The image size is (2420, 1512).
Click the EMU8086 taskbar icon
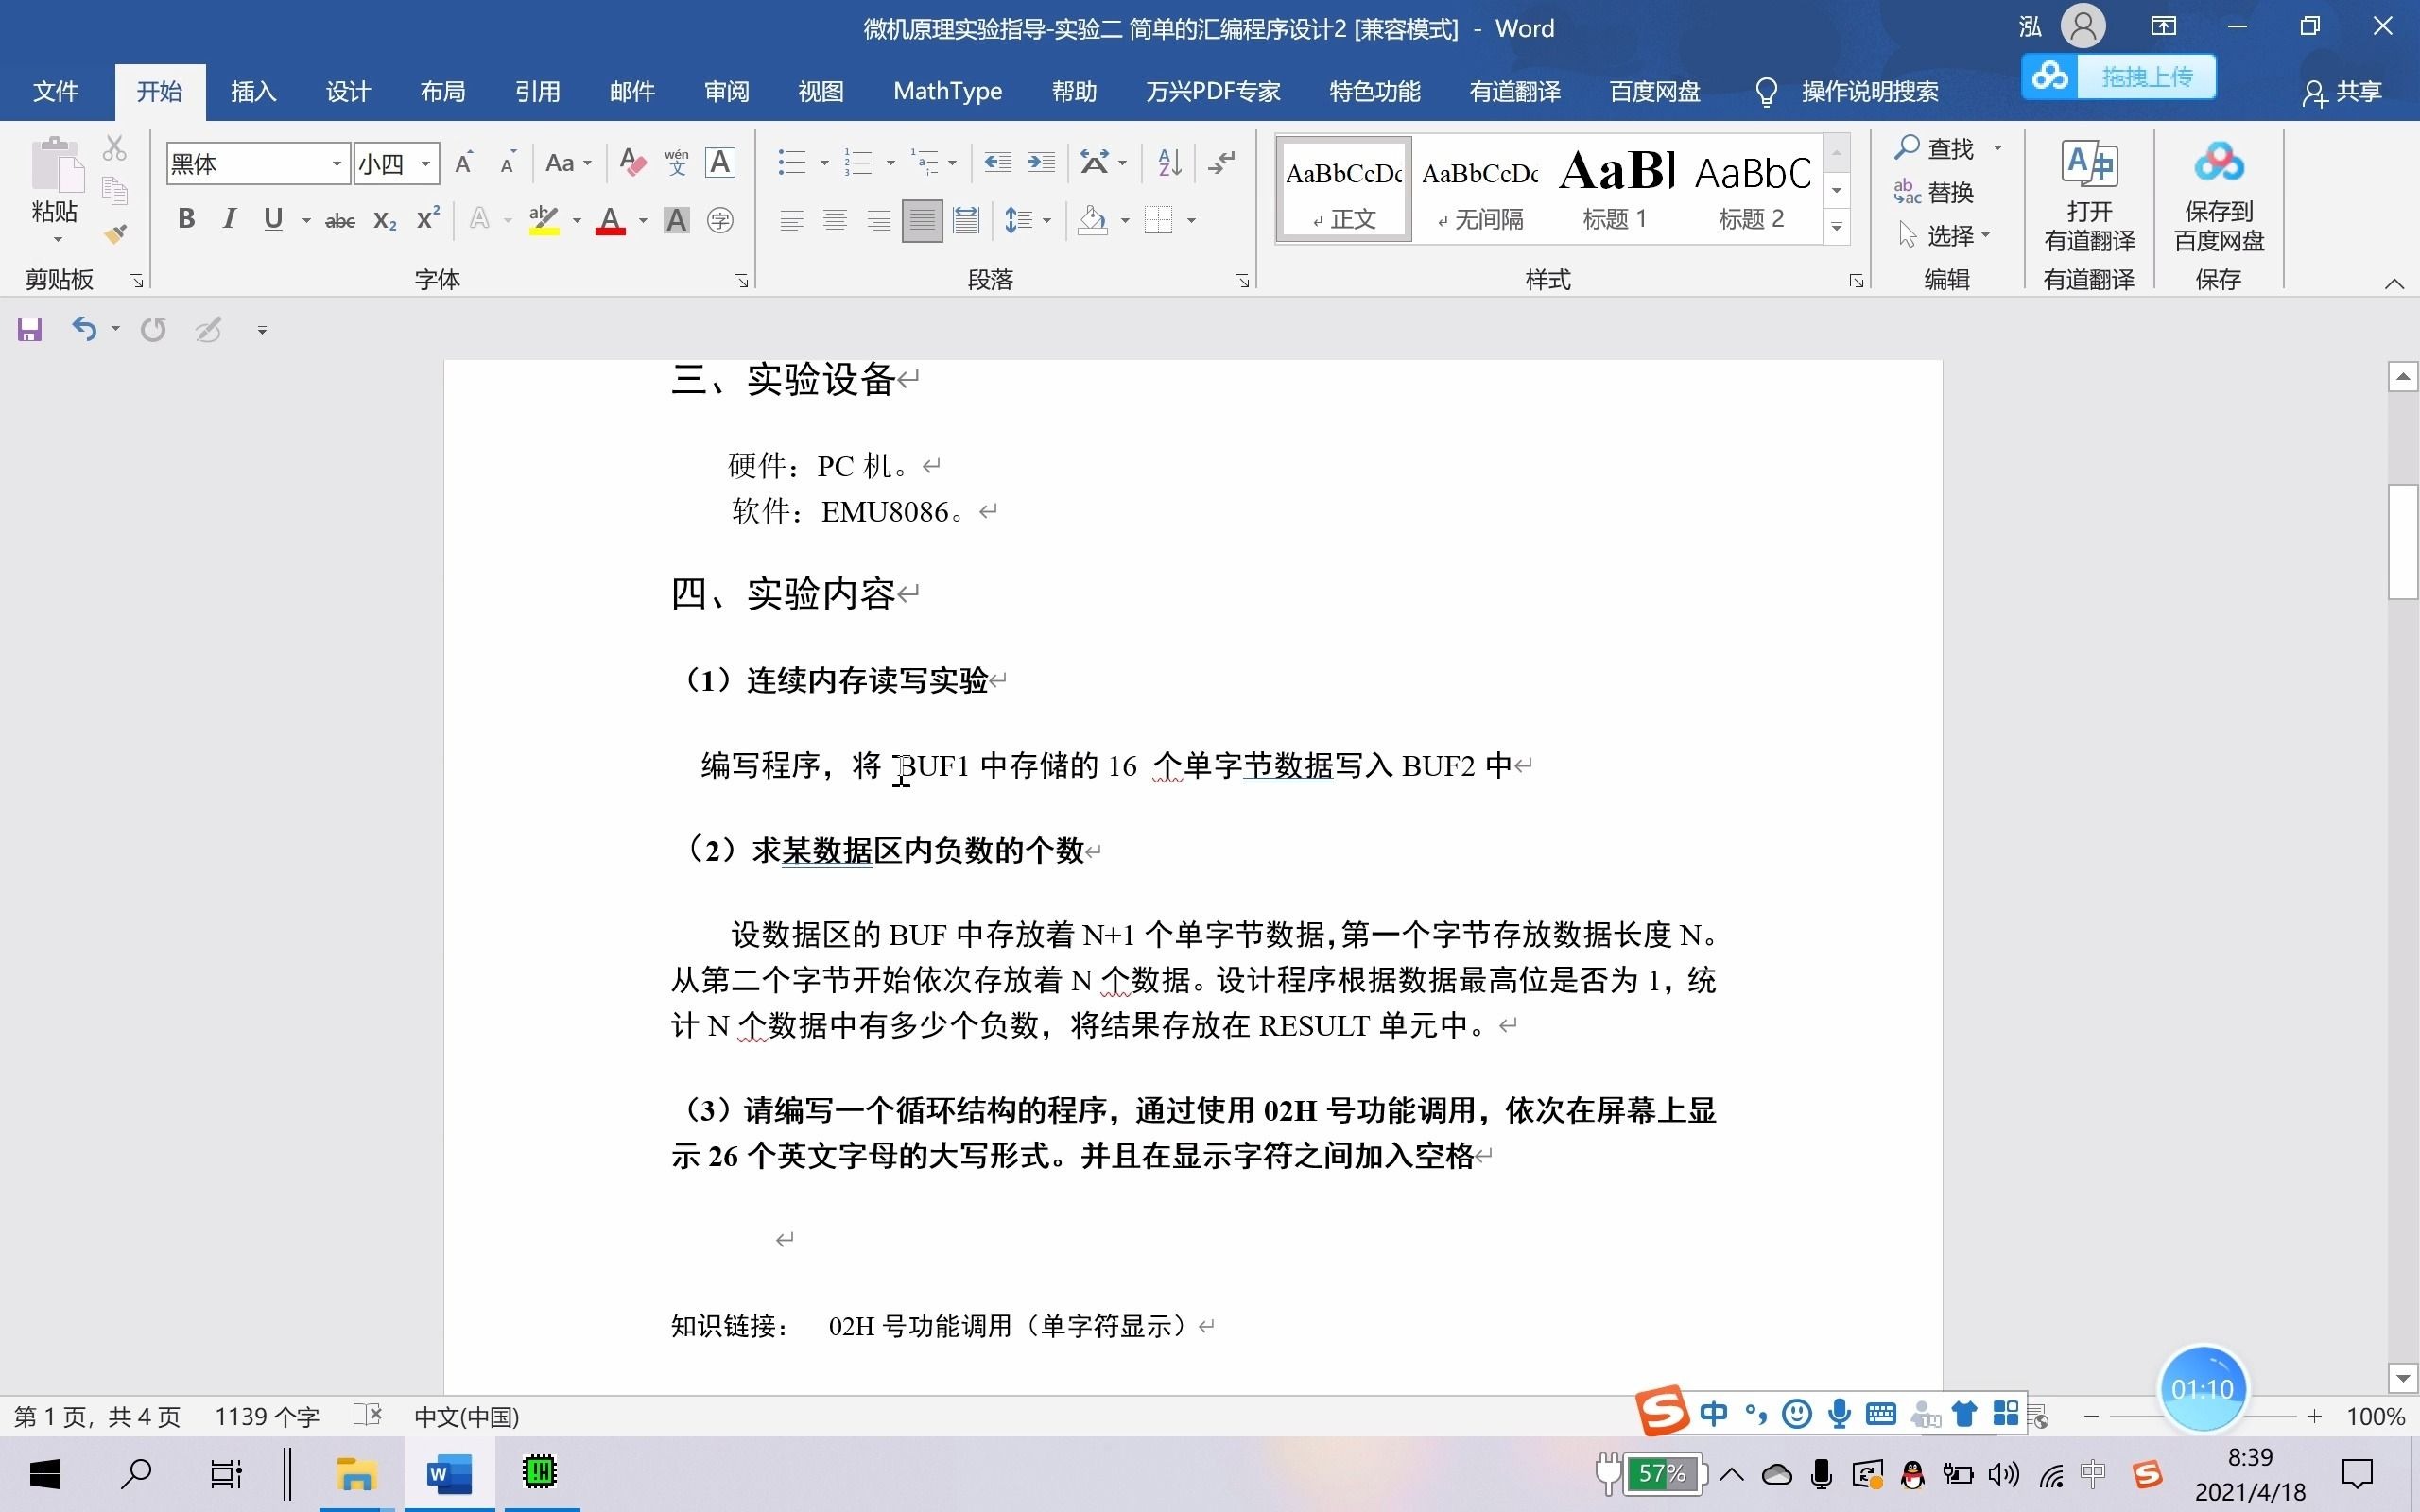pos(539,1473)
